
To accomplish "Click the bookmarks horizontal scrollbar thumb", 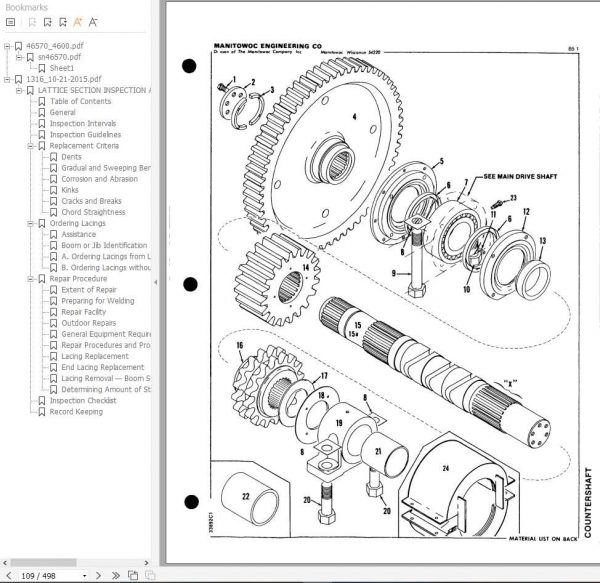I will [43, 563].
